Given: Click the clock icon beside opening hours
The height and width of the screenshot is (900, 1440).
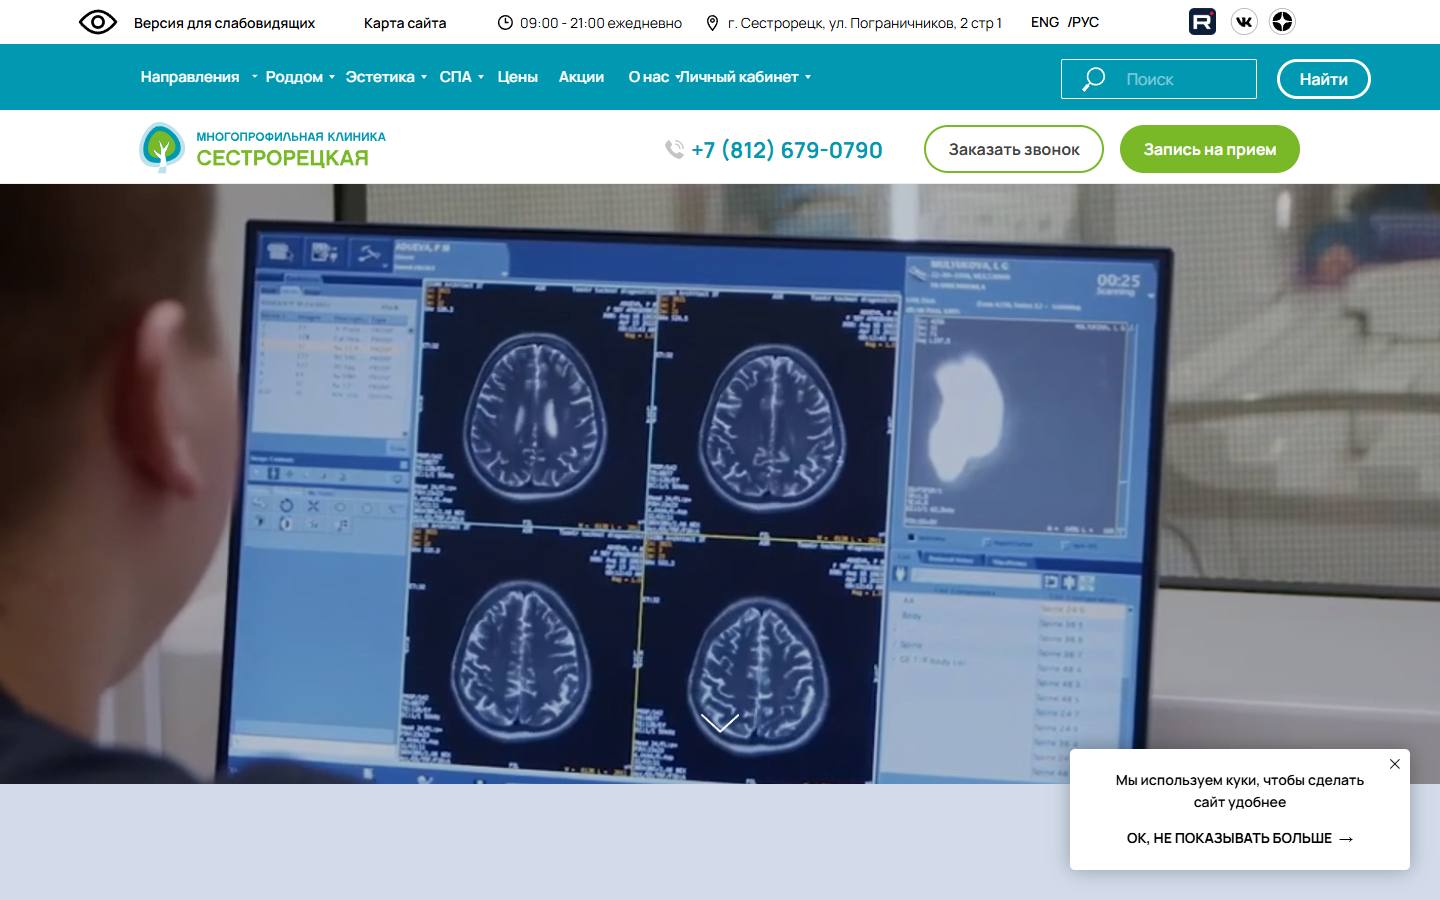Looking at the screenshot, I should (505, 23).
